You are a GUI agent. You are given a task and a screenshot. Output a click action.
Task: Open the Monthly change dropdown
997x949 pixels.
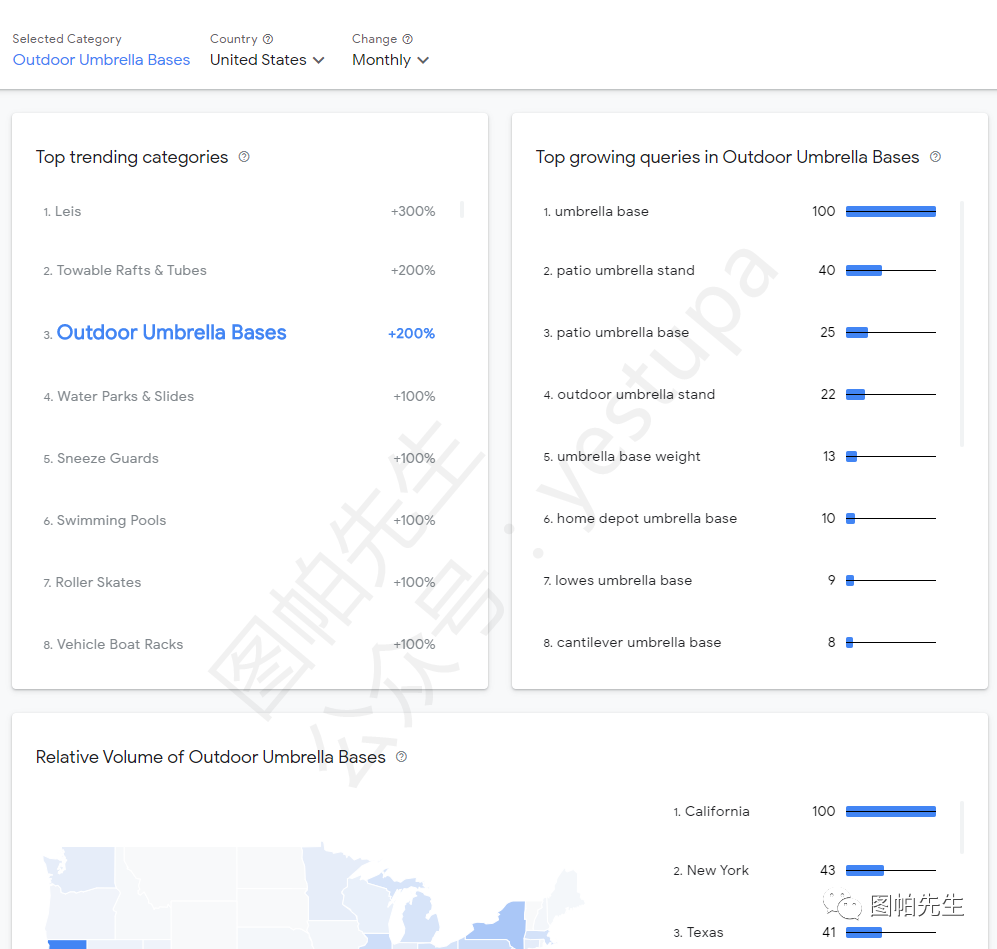tap(390, 60)
